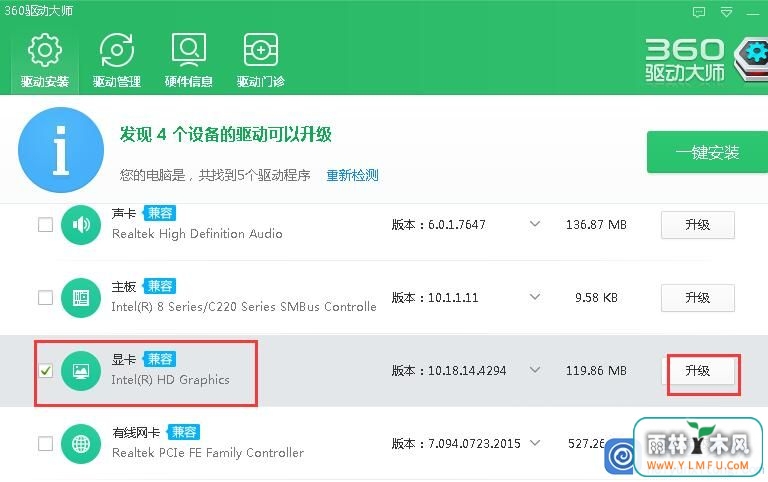
Task: Click the 兼容 tag beside 有线网卡
Action: pyautogui.click(x=184, y=432)
